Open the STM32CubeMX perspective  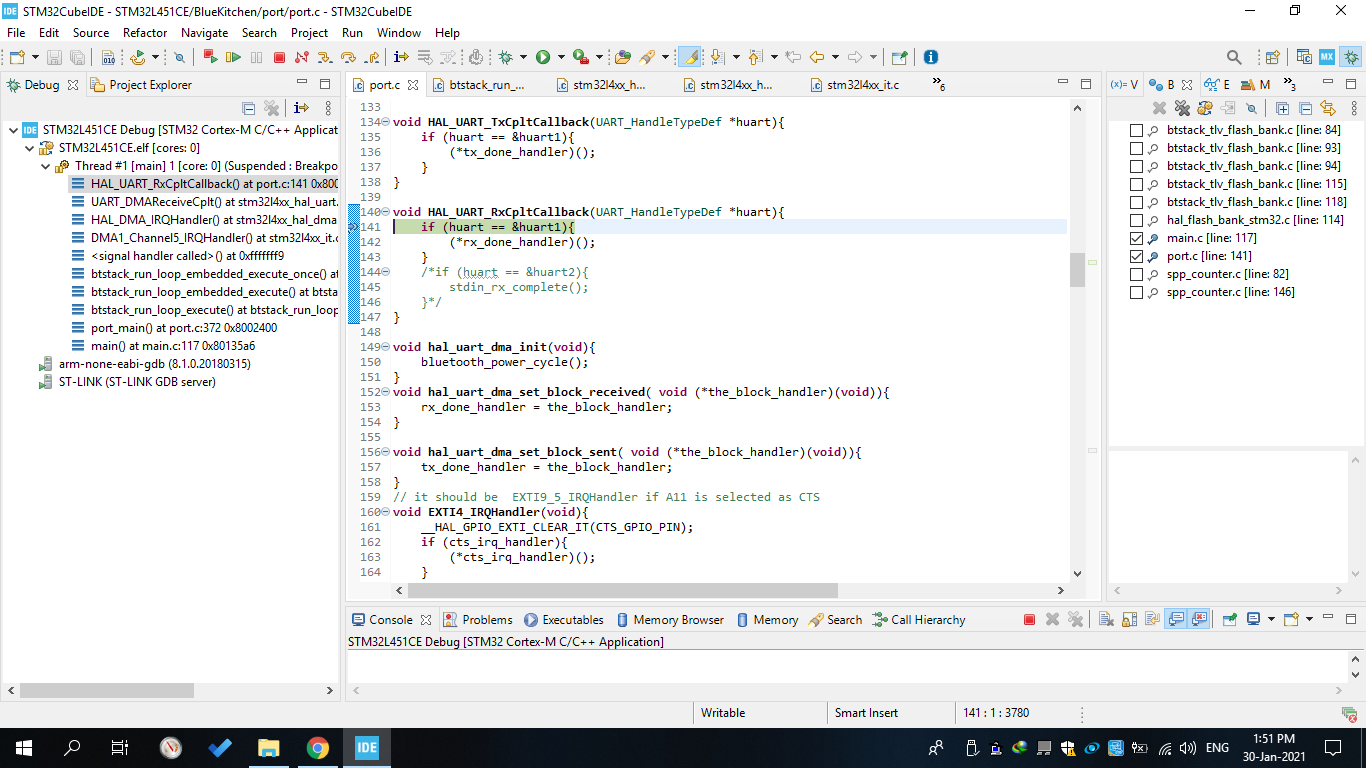pyautogui.click(x=1327, y=56)
